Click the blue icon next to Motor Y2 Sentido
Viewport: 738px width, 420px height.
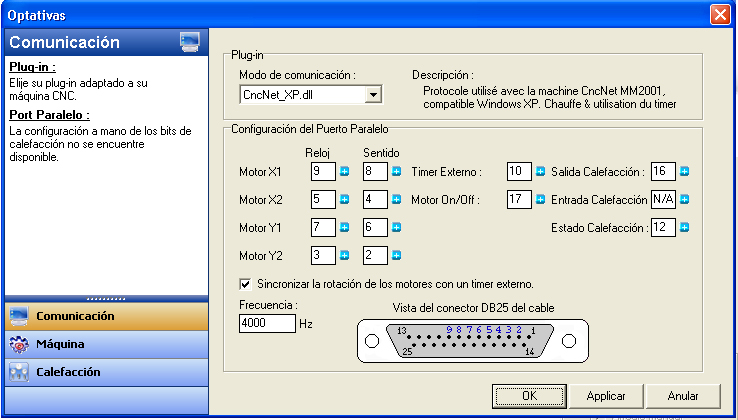(397, 256)
